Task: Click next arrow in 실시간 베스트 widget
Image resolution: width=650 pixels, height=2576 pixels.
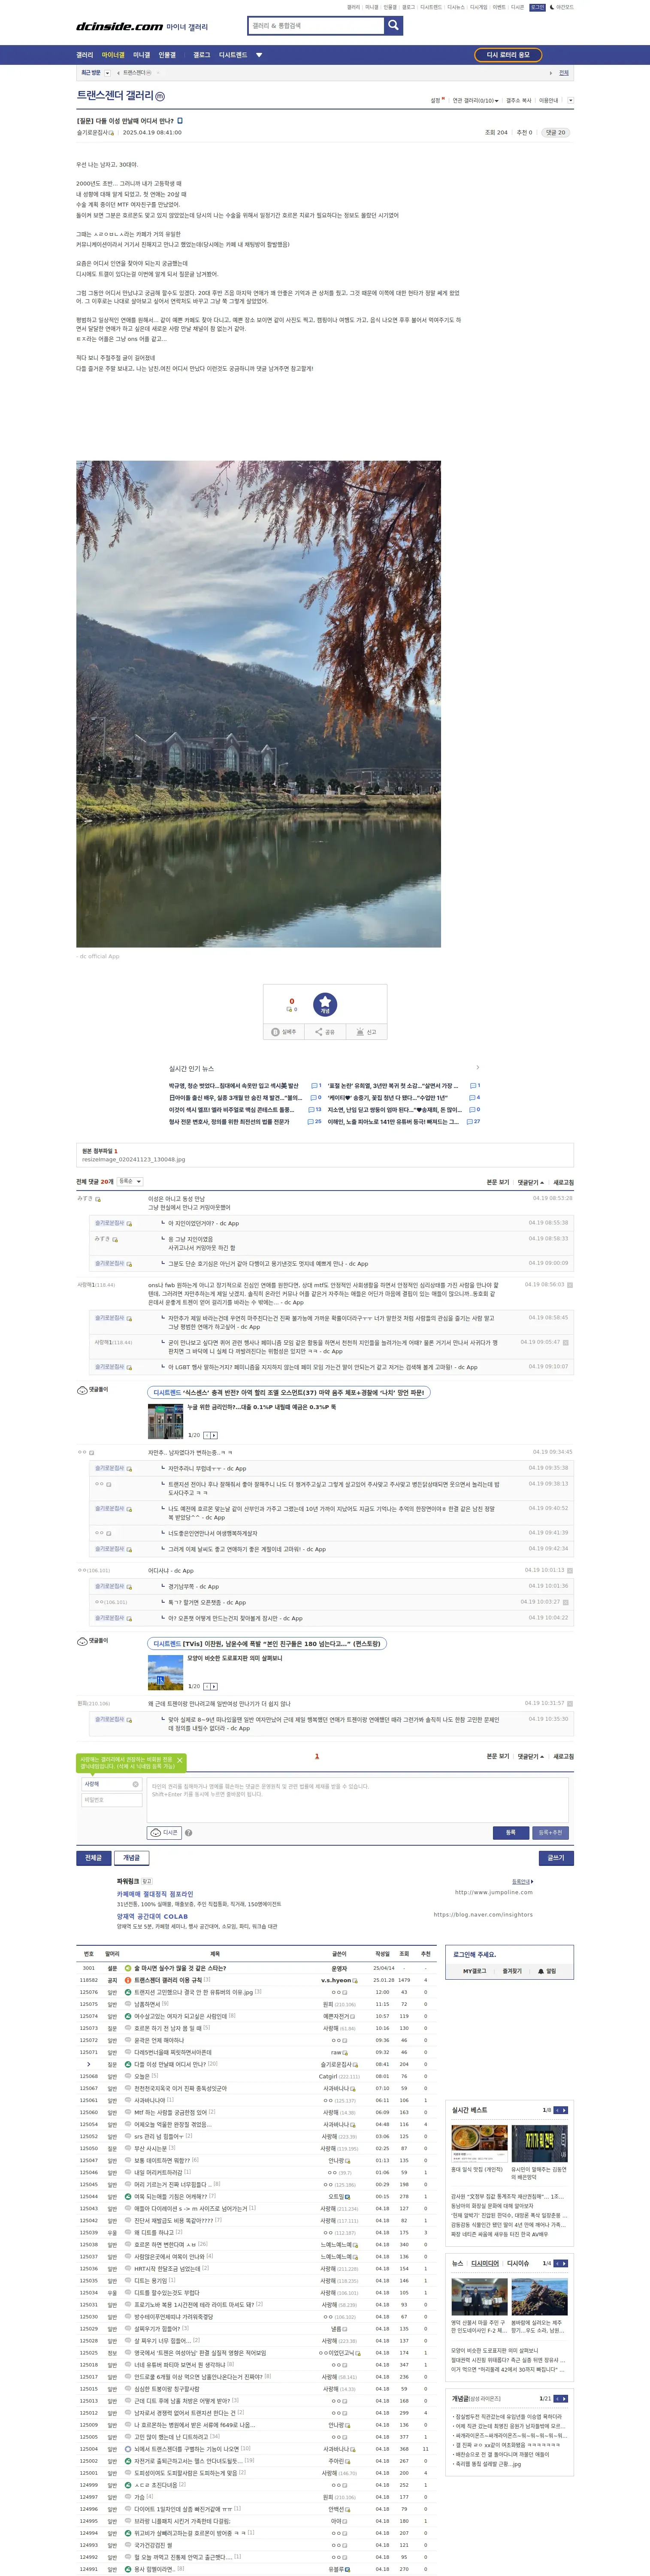Action: 564,2110
